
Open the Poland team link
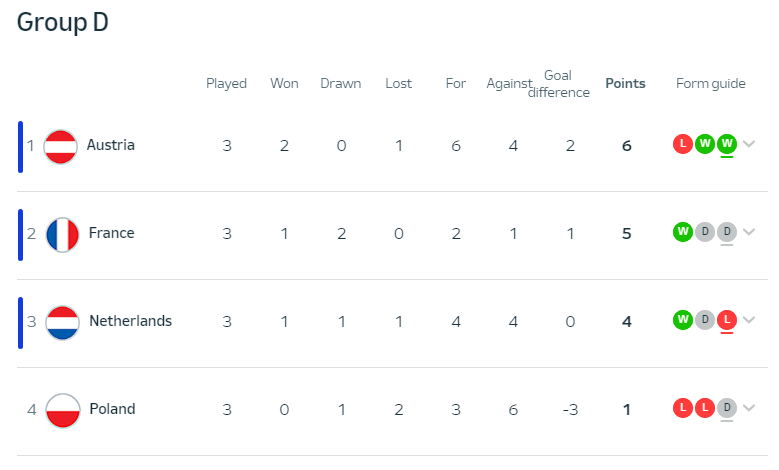(x=112, y=409)
